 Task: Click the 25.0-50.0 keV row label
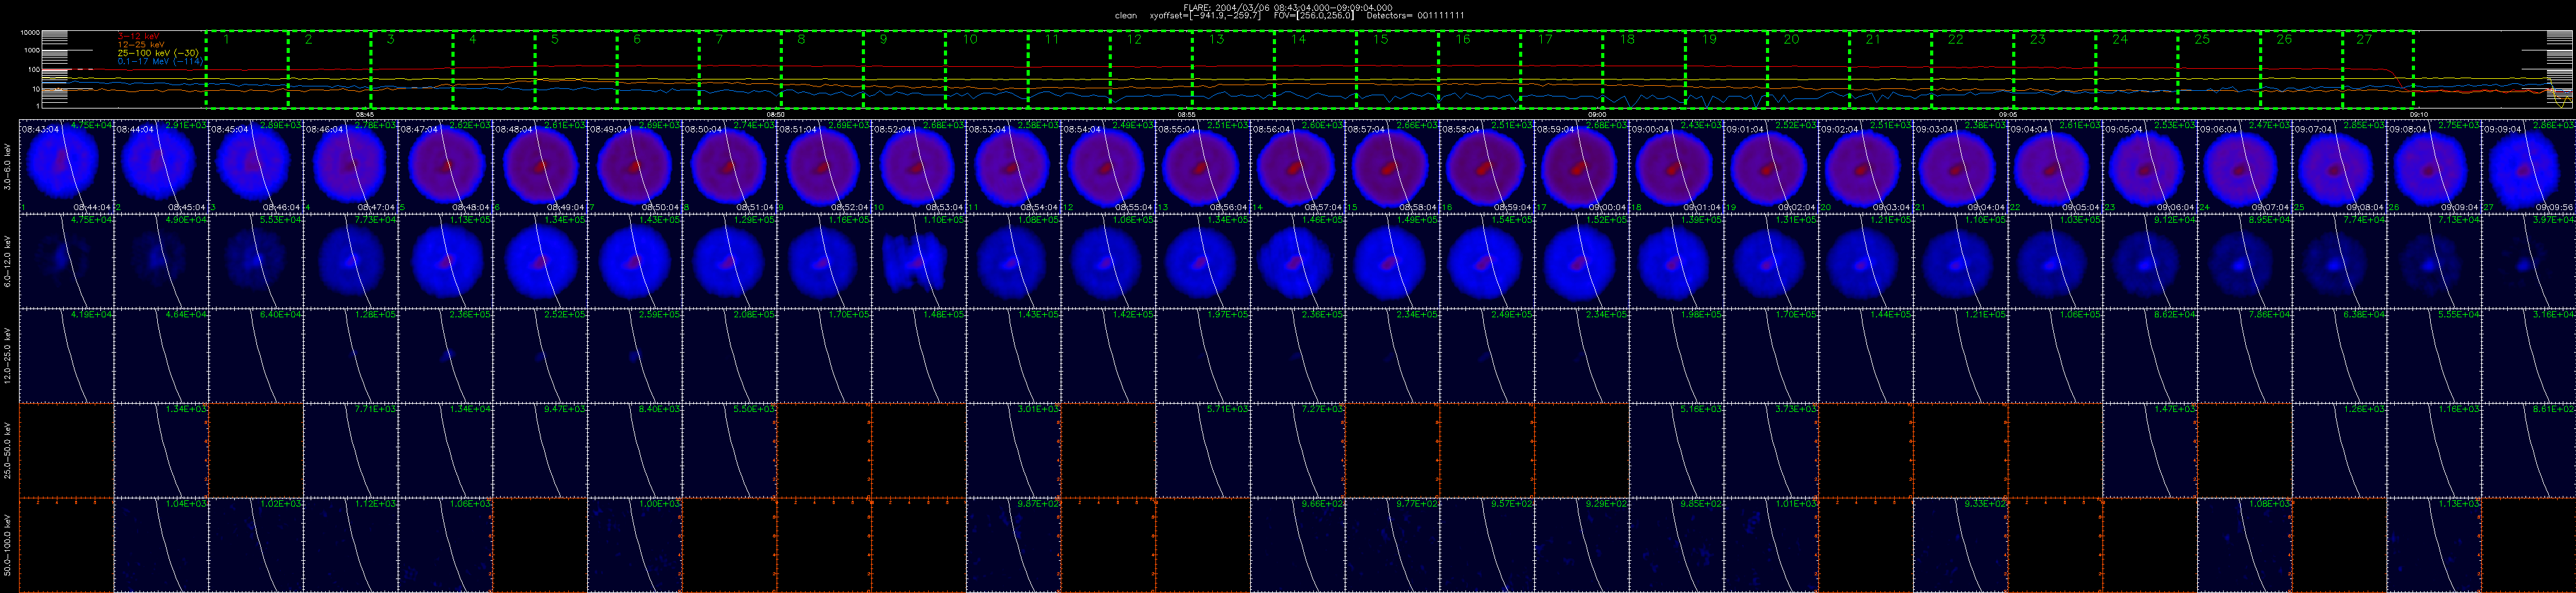click(8, 451)
